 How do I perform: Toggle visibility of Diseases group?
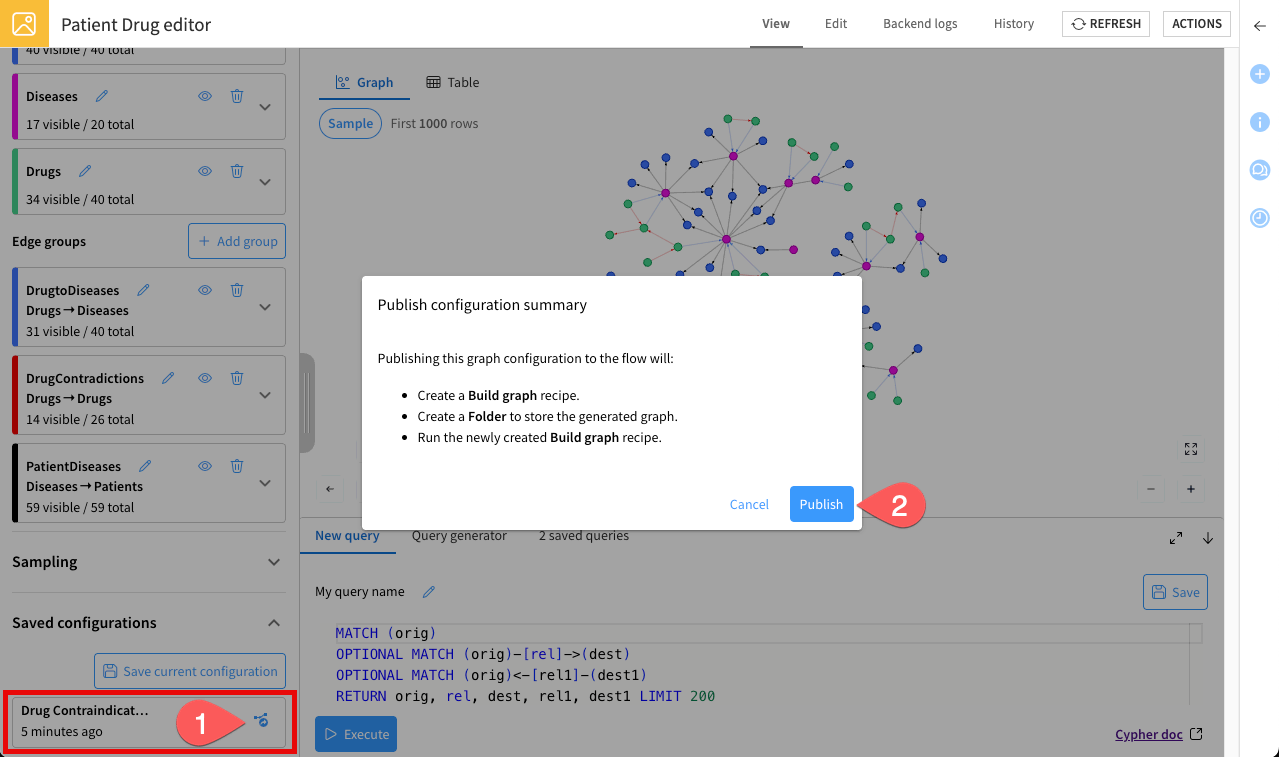(x=205, y=96)
